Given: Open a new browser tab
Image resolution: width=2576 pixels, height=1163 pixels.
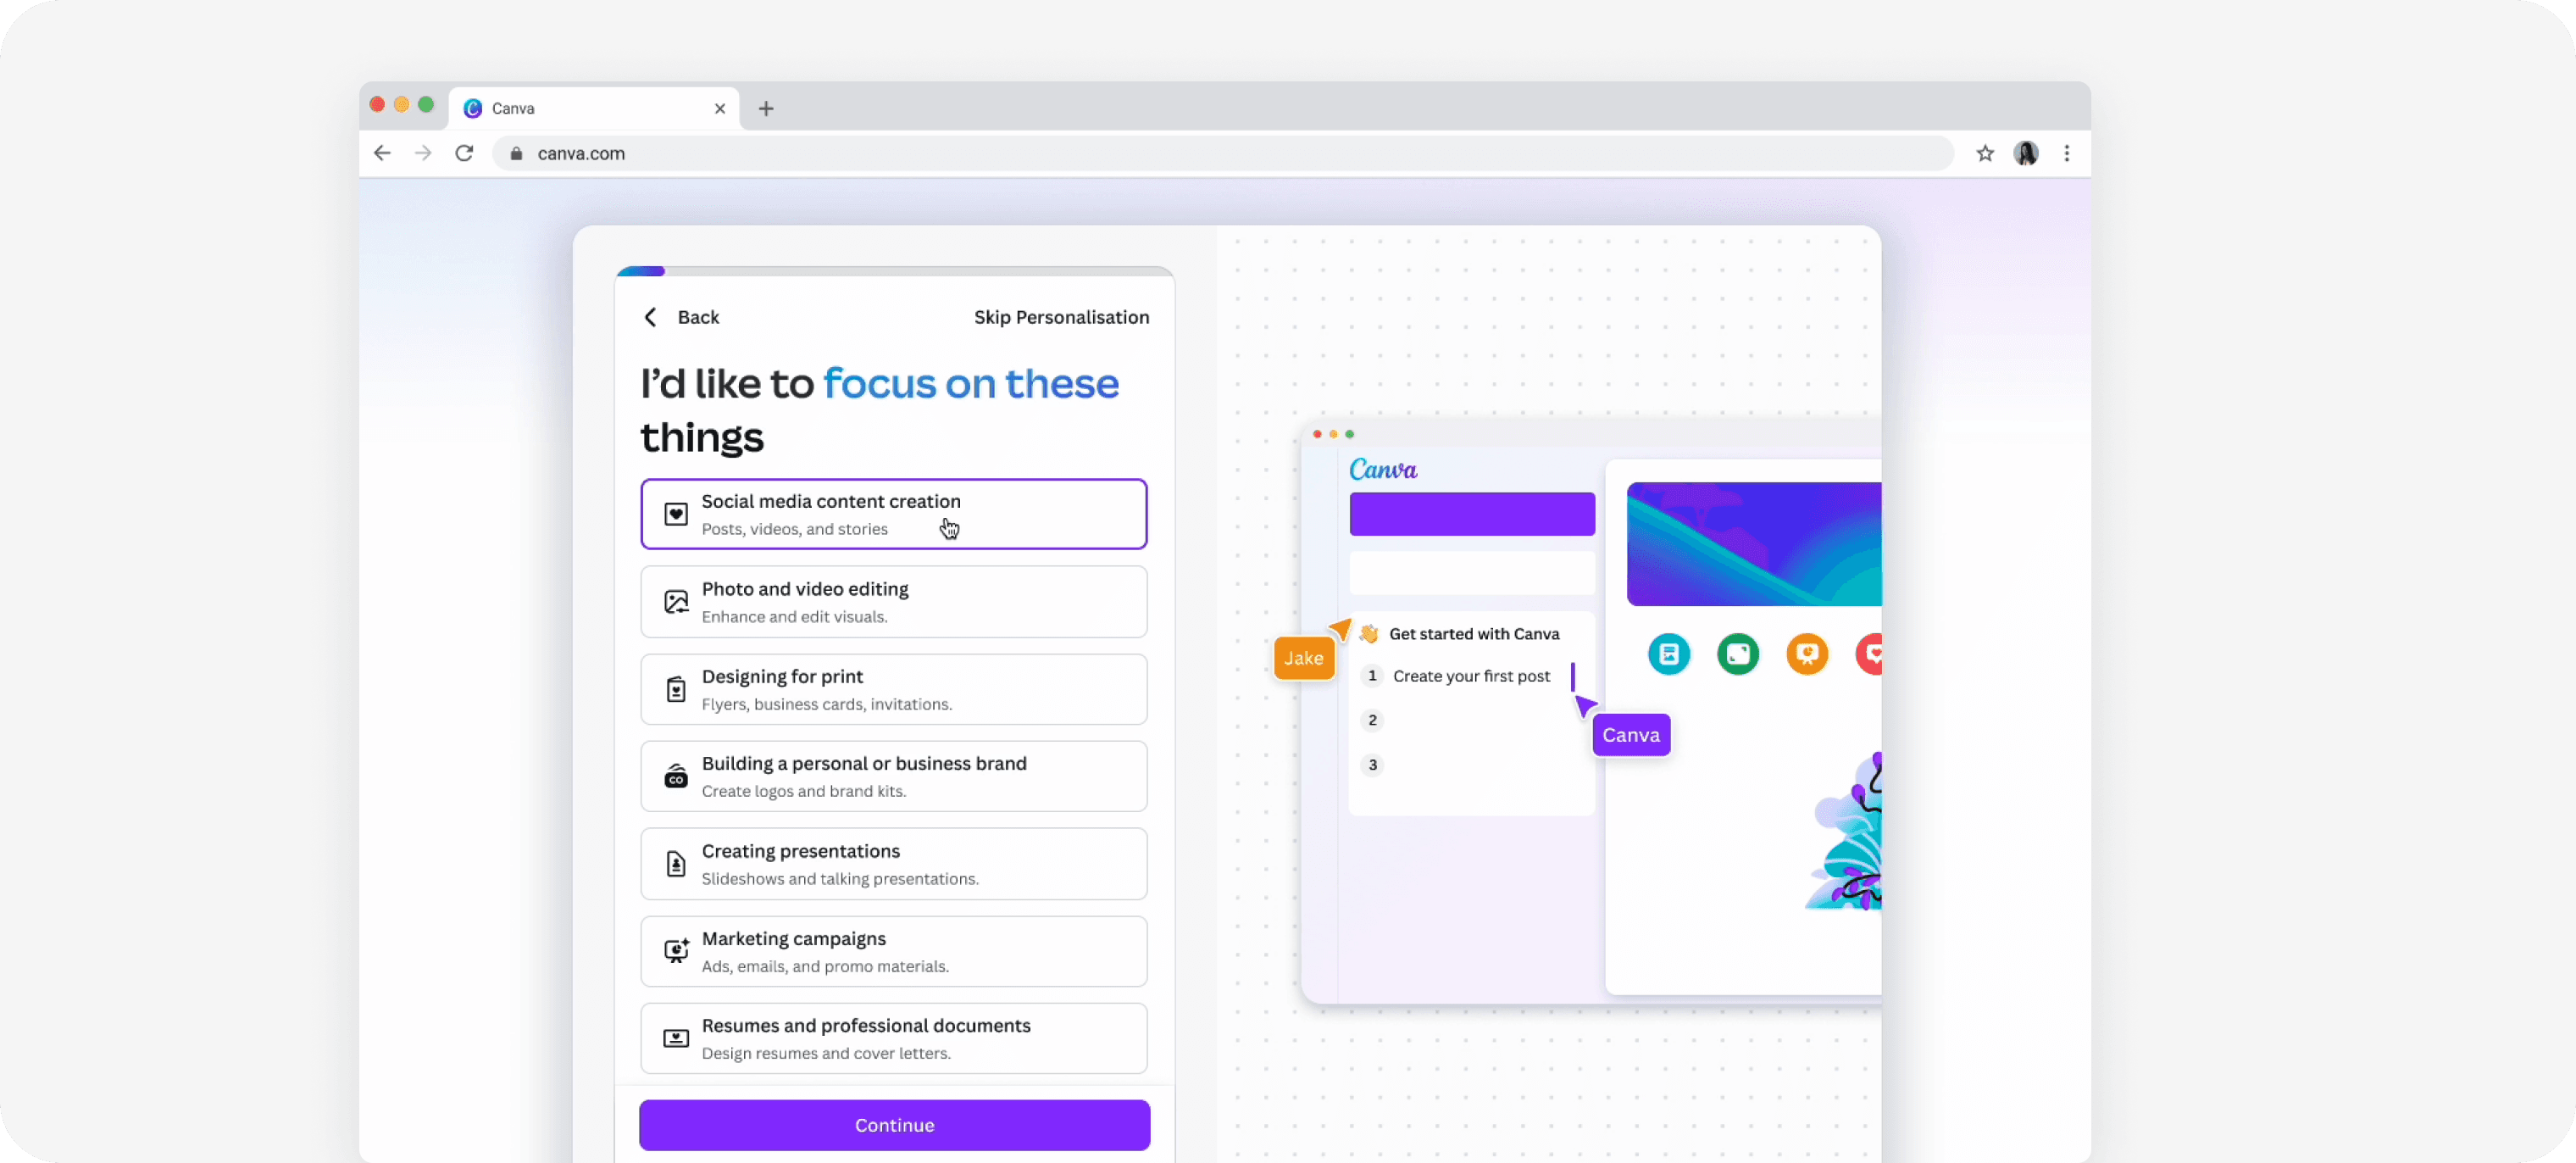Looking at the screenshot, I should point(766,108).
